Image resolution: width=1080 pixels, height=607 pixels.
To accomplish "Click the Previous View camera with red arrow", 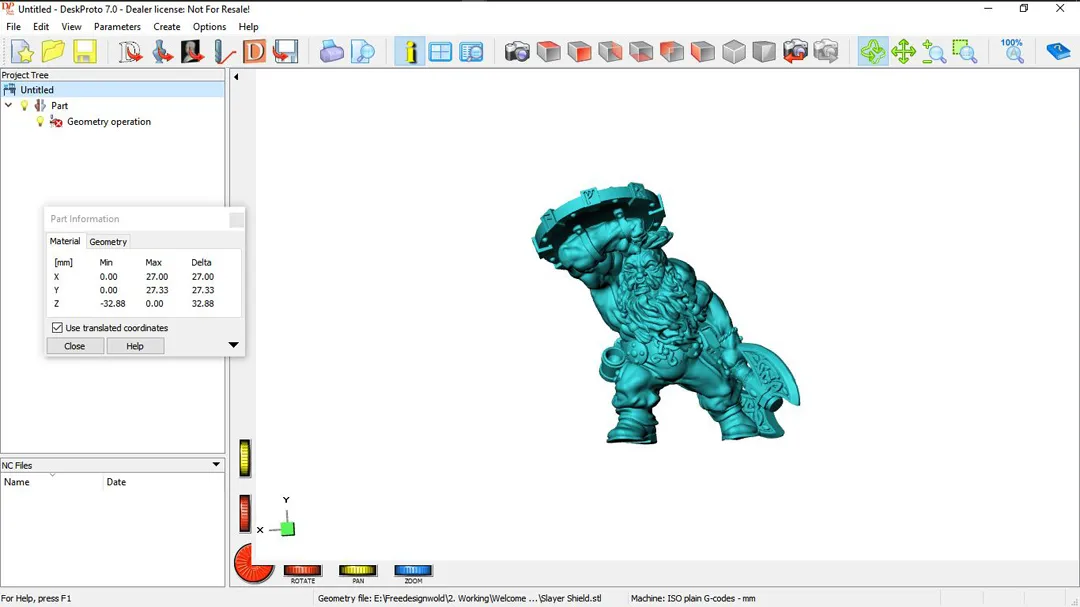I will coord(795,52).
